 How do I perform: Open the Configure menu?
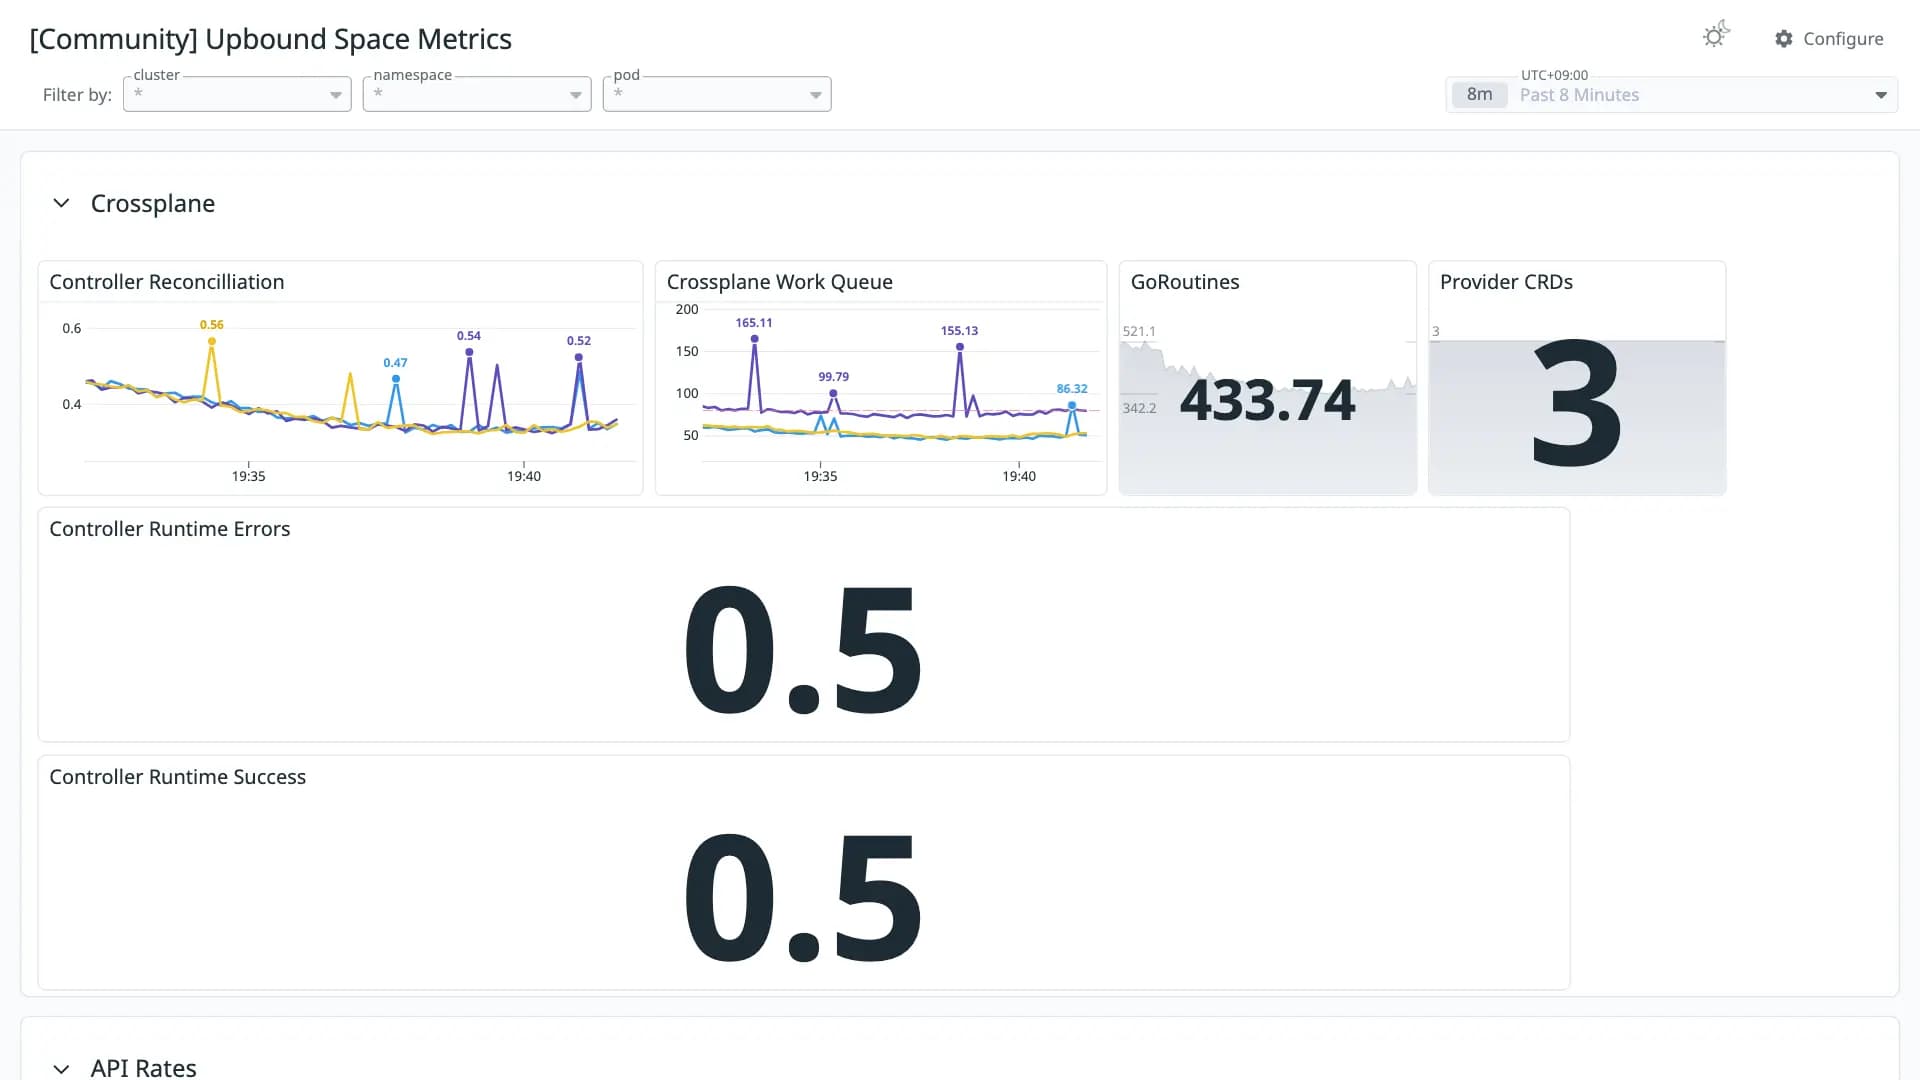coord(1829,39)
